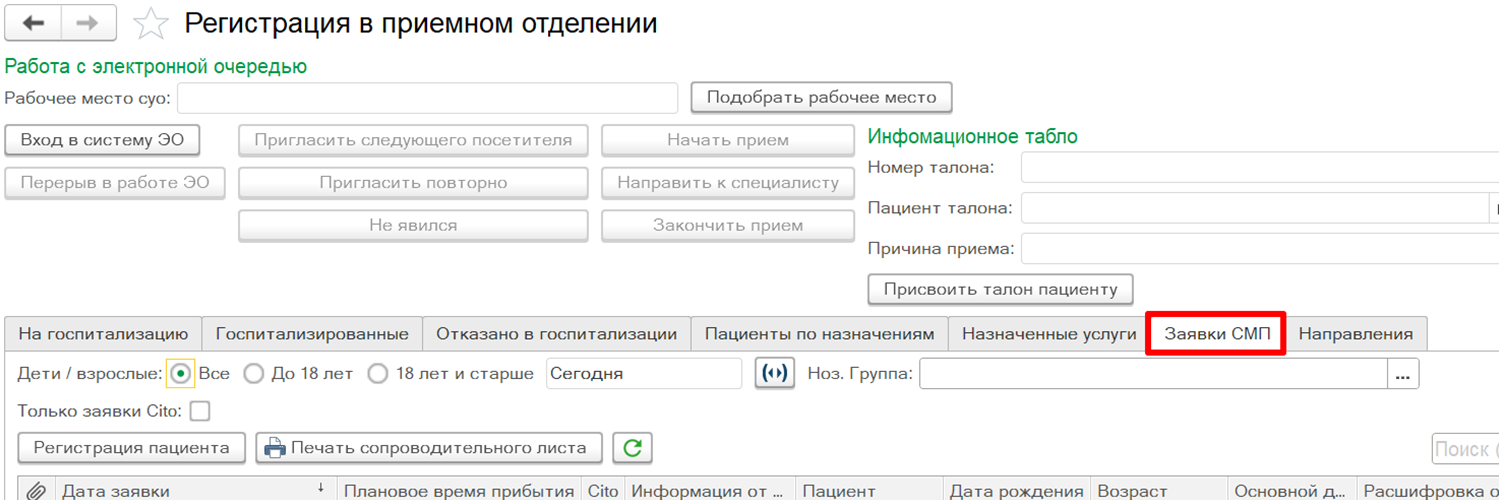Click the Присвоить талон пациенту button
Screen dimensions: 1499x500
pos(1000,289)
